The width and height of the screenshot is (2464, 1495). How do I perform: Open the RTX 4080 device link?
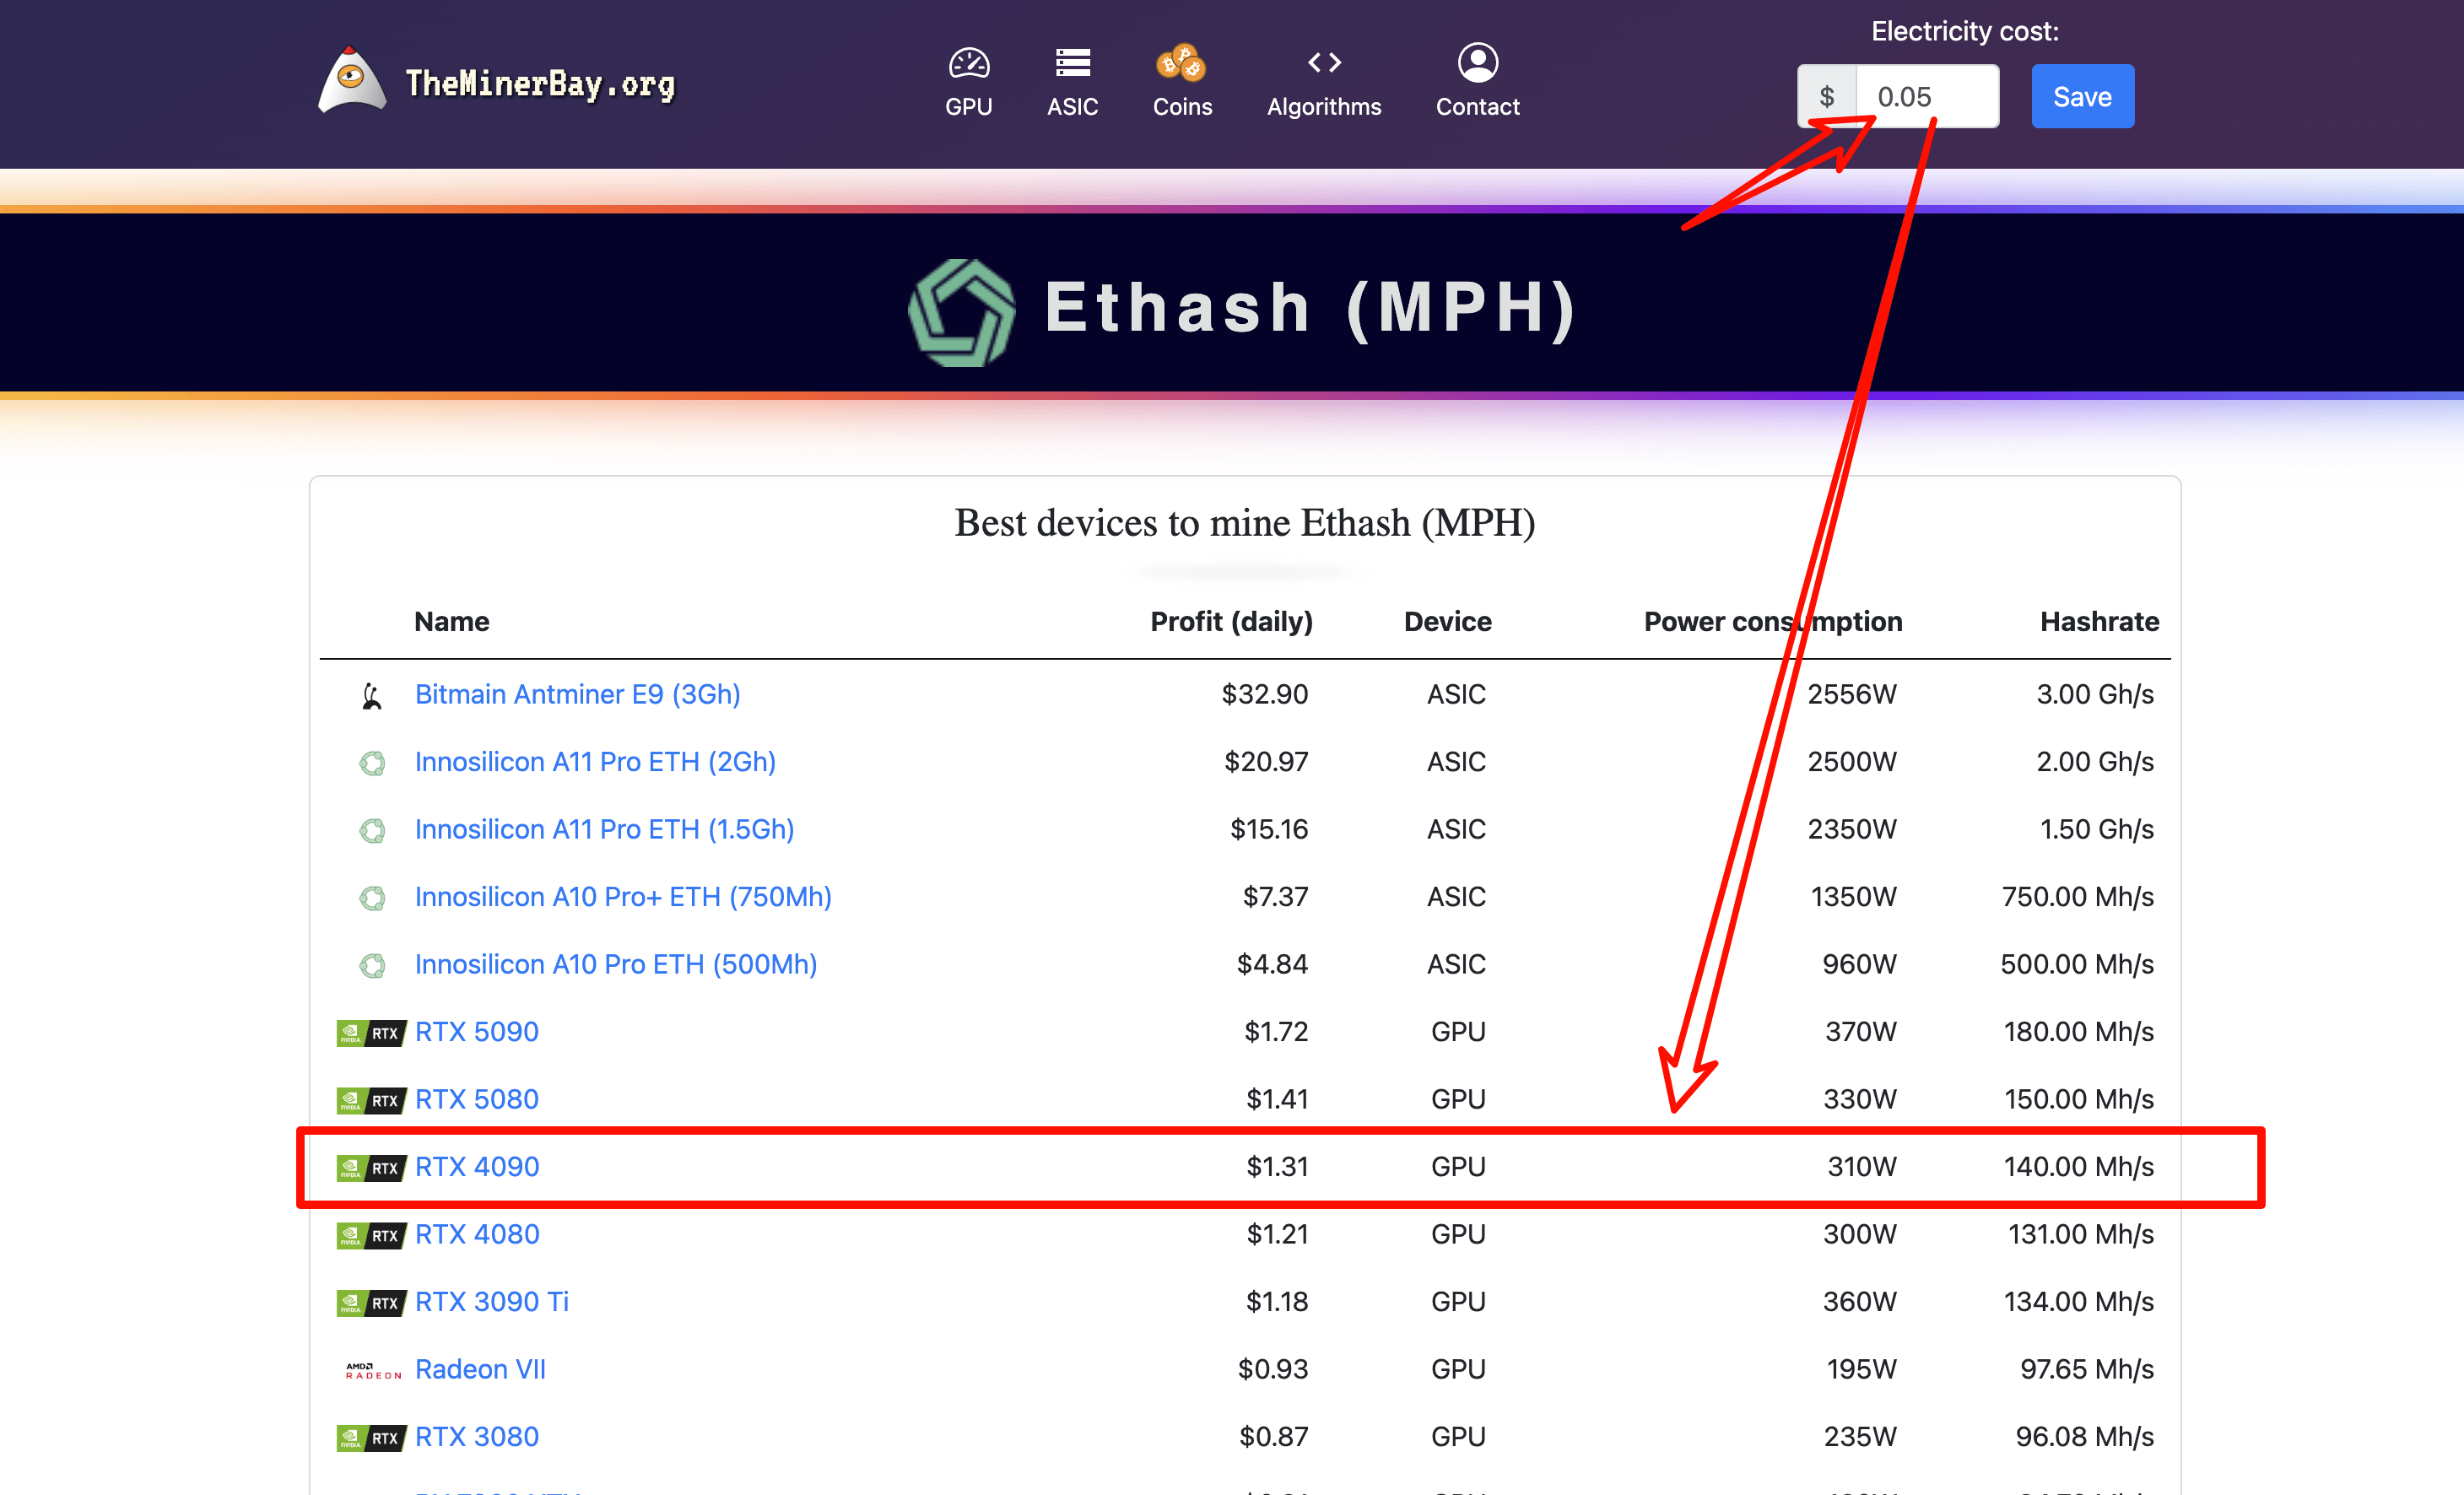pyautogui.click(x=476, y=1234)
